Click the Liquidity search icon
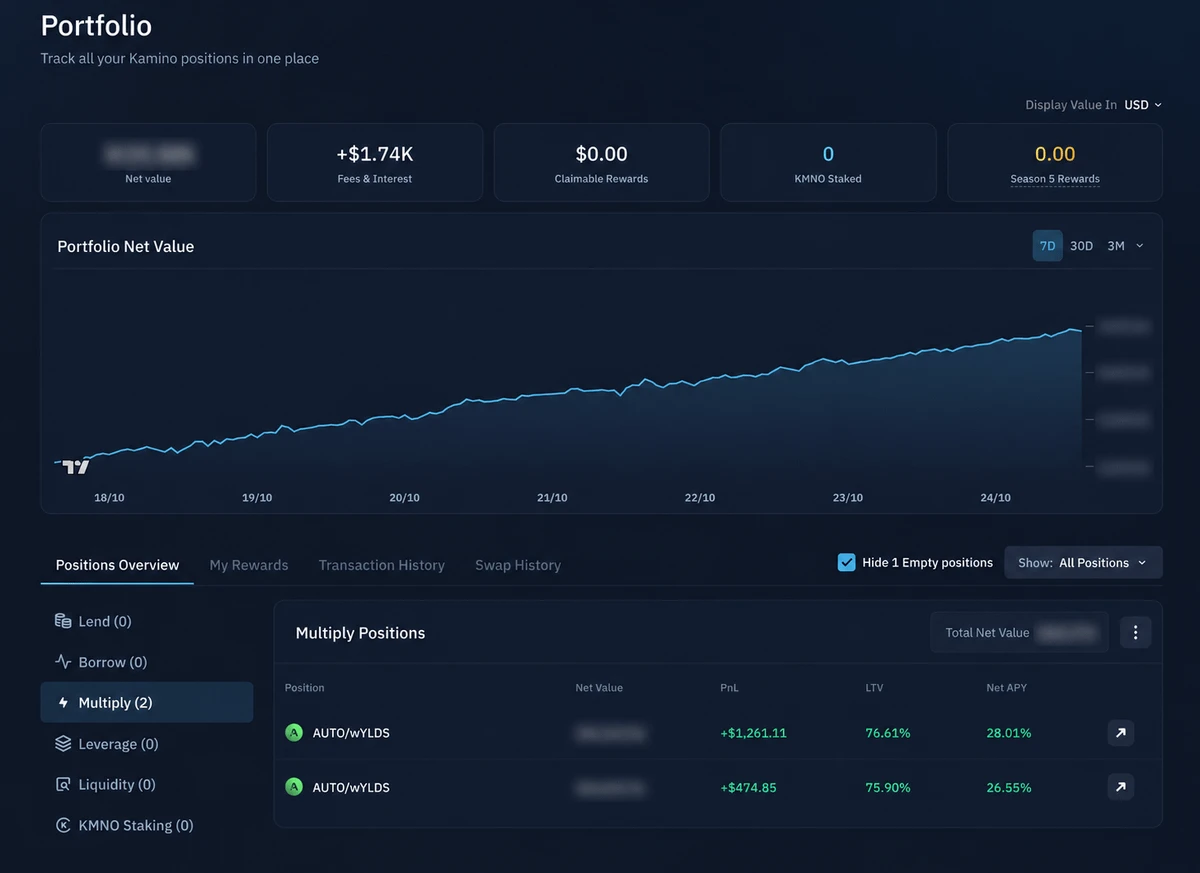Screen dimensions: 1200x873 (x=63, y=785)
